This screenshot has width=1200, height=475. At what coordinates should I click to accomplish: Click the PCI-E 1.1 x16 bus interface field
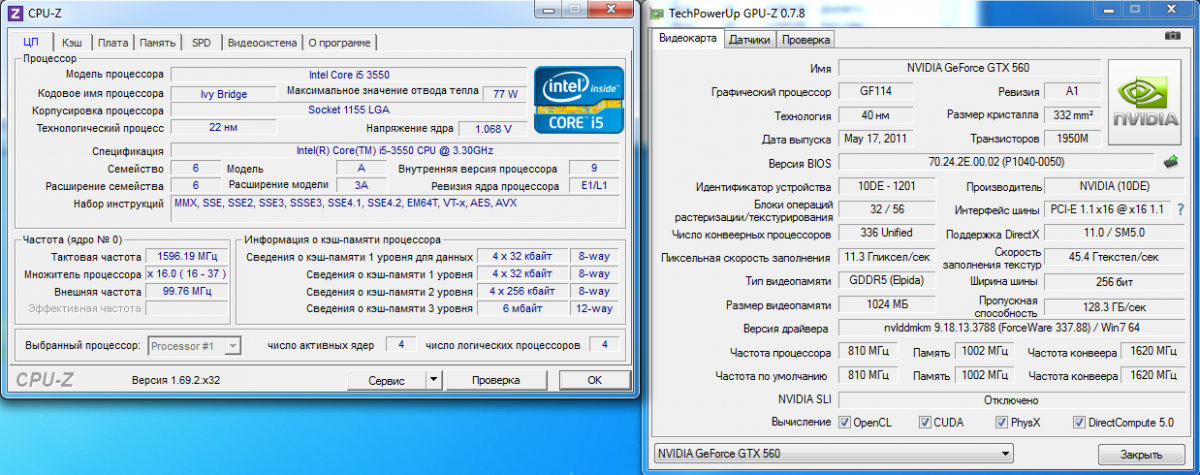(x=1110, y=210)
